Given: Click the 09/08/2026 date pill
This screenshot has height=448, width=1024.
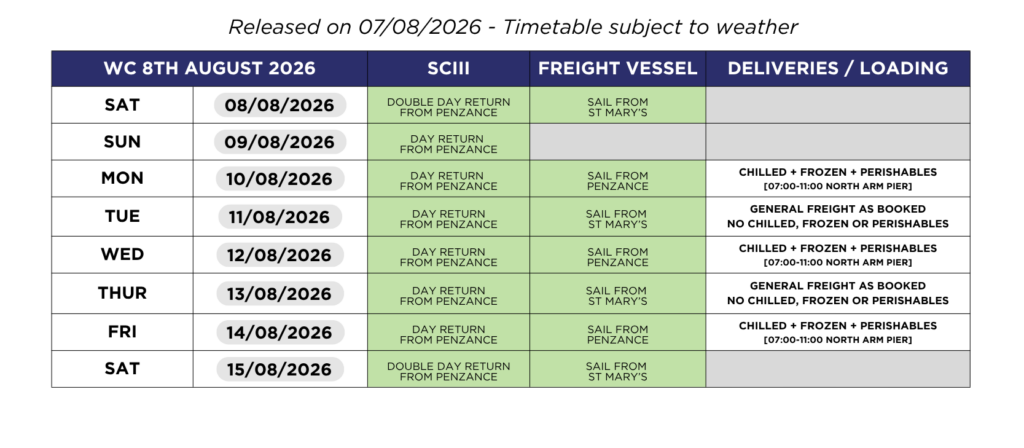Looking at the screenshot, I should click(x=280, y=142).
